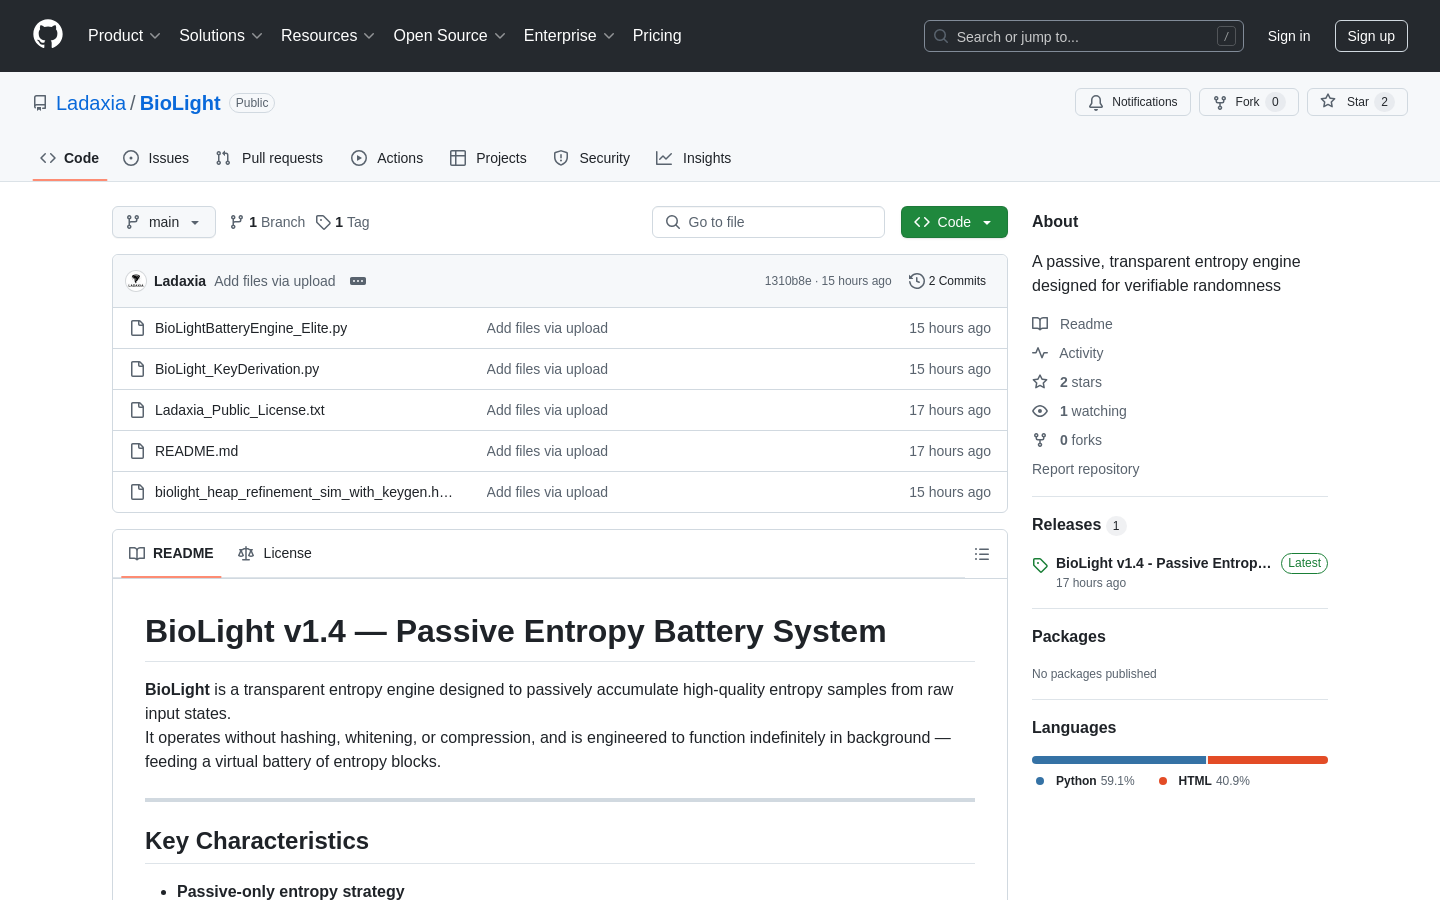Go to the GitHub homepage logo
Viewport: 1440px width, 900px height.
(x=48, y=35)
